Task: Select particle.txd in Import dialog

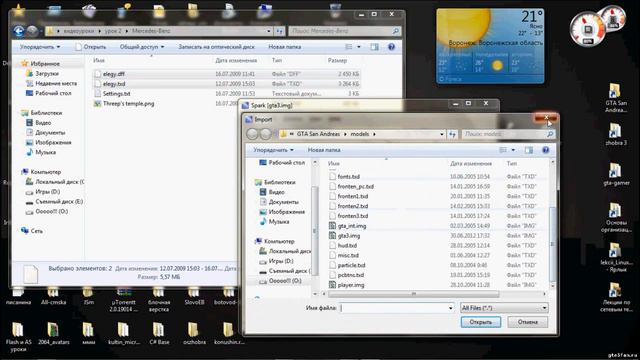Action: pos(351,265)
